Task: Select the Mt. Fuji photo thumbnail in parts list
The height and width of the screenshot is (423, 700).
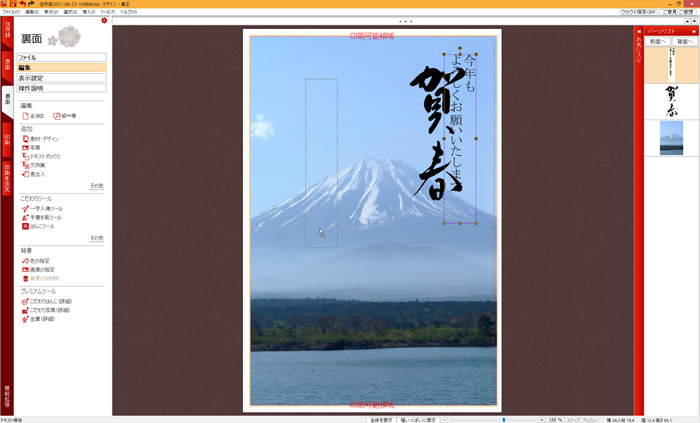Action: 671,138
